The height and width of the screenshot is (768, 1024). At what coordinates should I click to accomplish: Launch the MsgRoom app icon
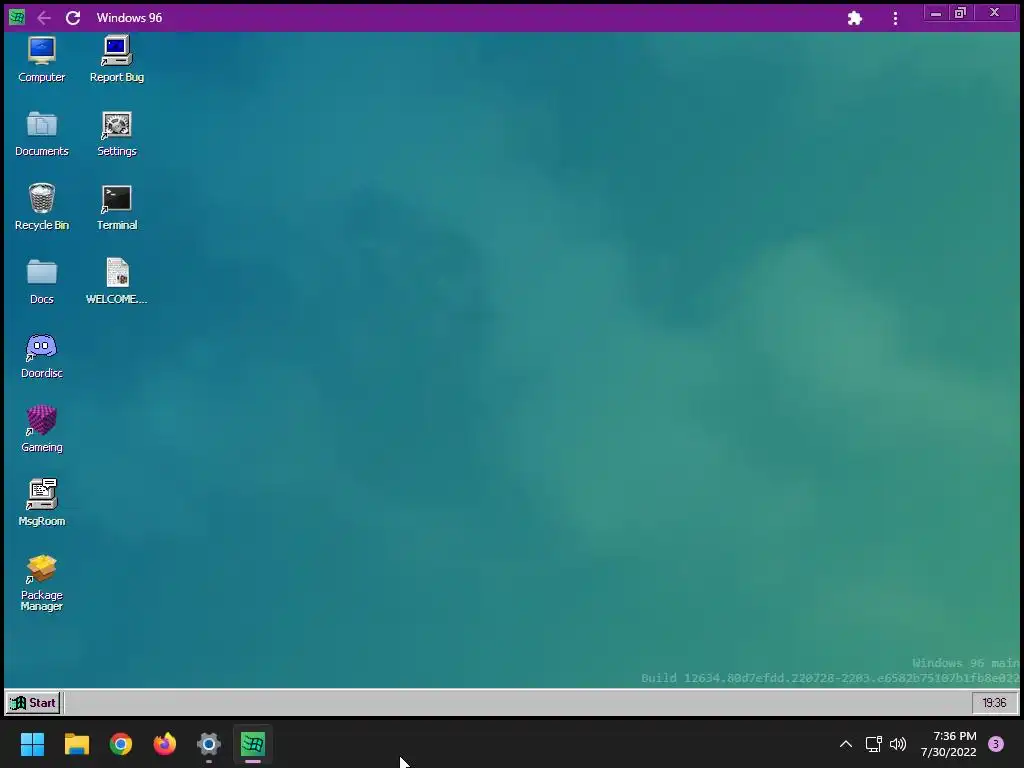pyautogui.click(x=41, y=504)
